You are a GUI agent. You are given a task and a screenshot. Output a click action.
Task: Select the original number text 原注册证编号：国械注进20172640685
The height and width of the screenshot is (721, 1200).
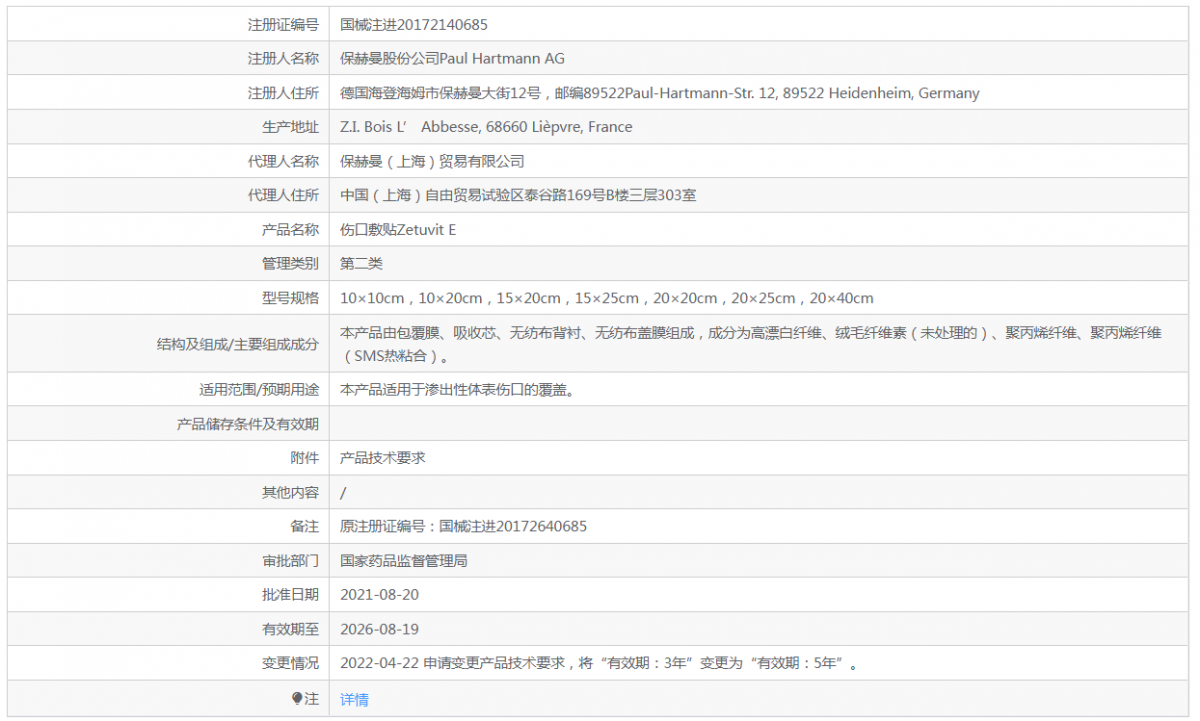(x=463, y=527)
